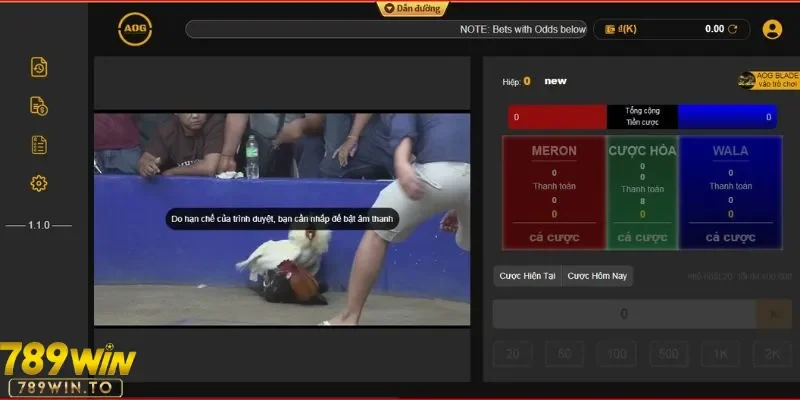Click the document with coin sidebar icon
This screenshot has width=800, height=400.
(39, 106)
